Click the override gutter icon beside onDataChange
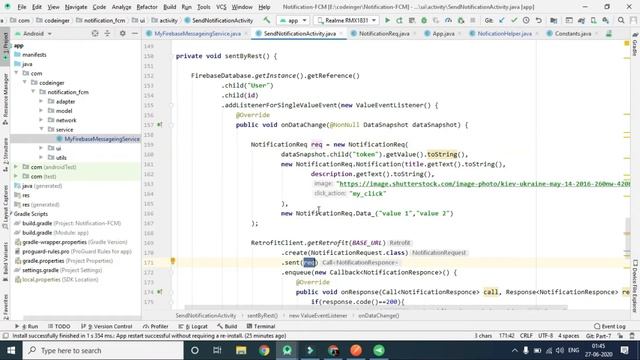The height and width of the screenshot is (360, 640). pyautogui.click(x=160, y=124)
